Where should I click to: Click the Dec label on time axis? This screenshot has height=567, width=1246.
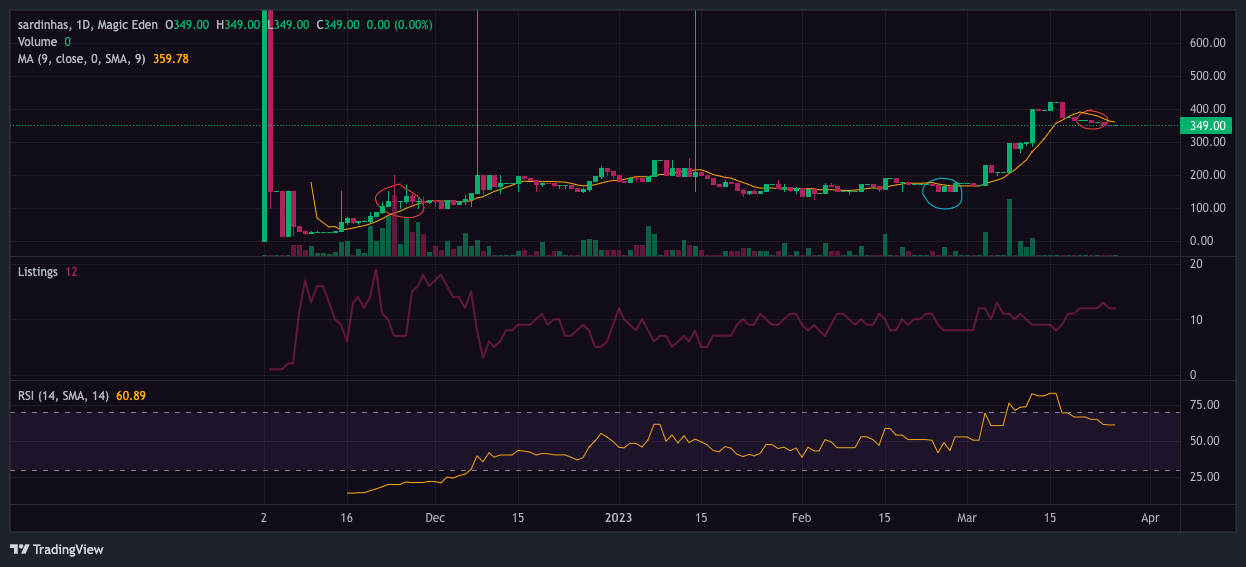[434, 518]
